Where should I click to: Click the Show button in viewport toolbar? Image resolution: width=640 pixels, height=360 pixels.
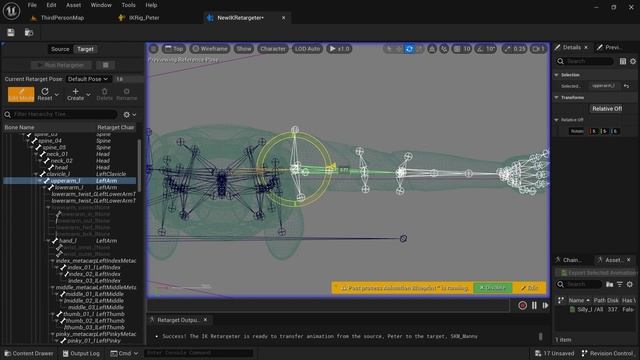click(244, 49)
